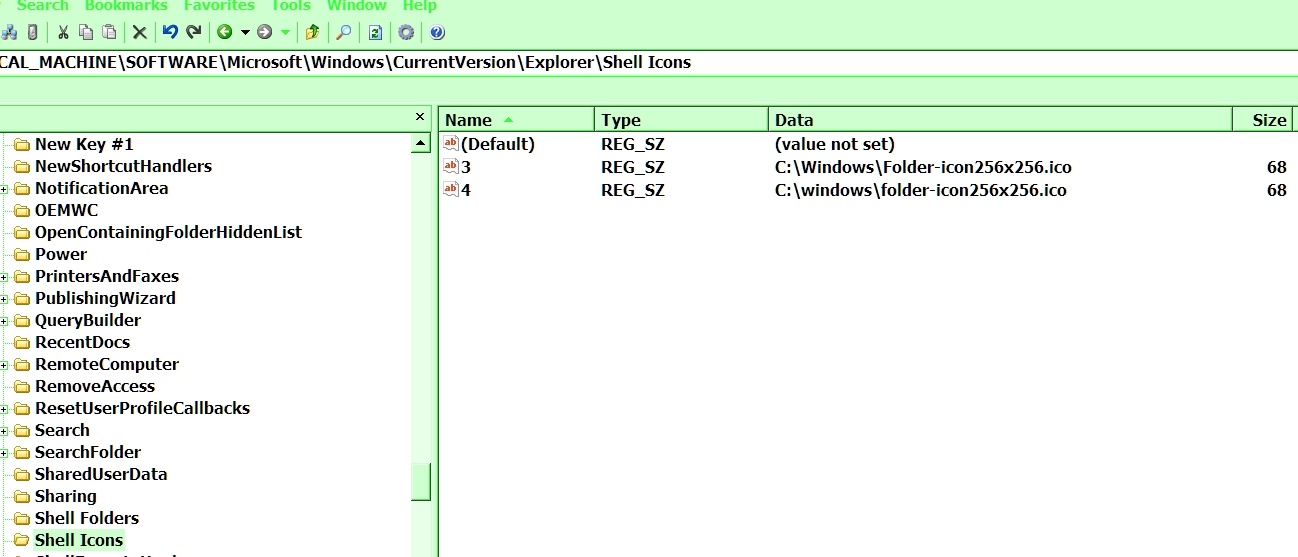Click the tree pane scrollbar thumb
Image resolution: width=1298 pixels, height=557 pixels.
[x=421, y=482]
